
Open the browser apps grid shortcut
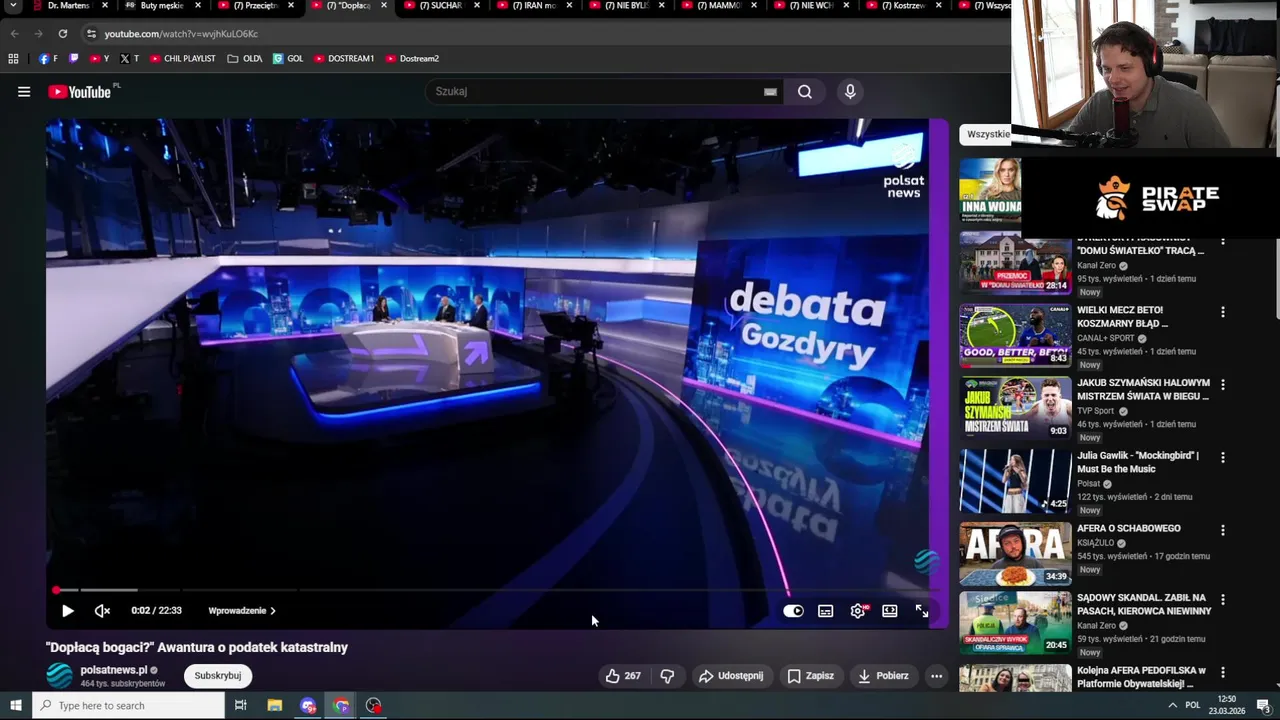(x=14, y=59)
